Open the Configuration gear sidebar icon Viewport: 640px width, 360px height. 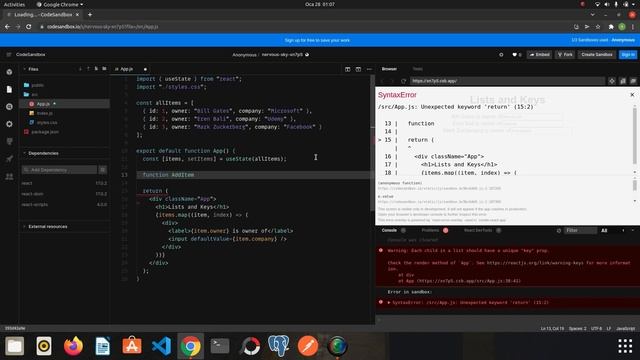tap(9, 124)
